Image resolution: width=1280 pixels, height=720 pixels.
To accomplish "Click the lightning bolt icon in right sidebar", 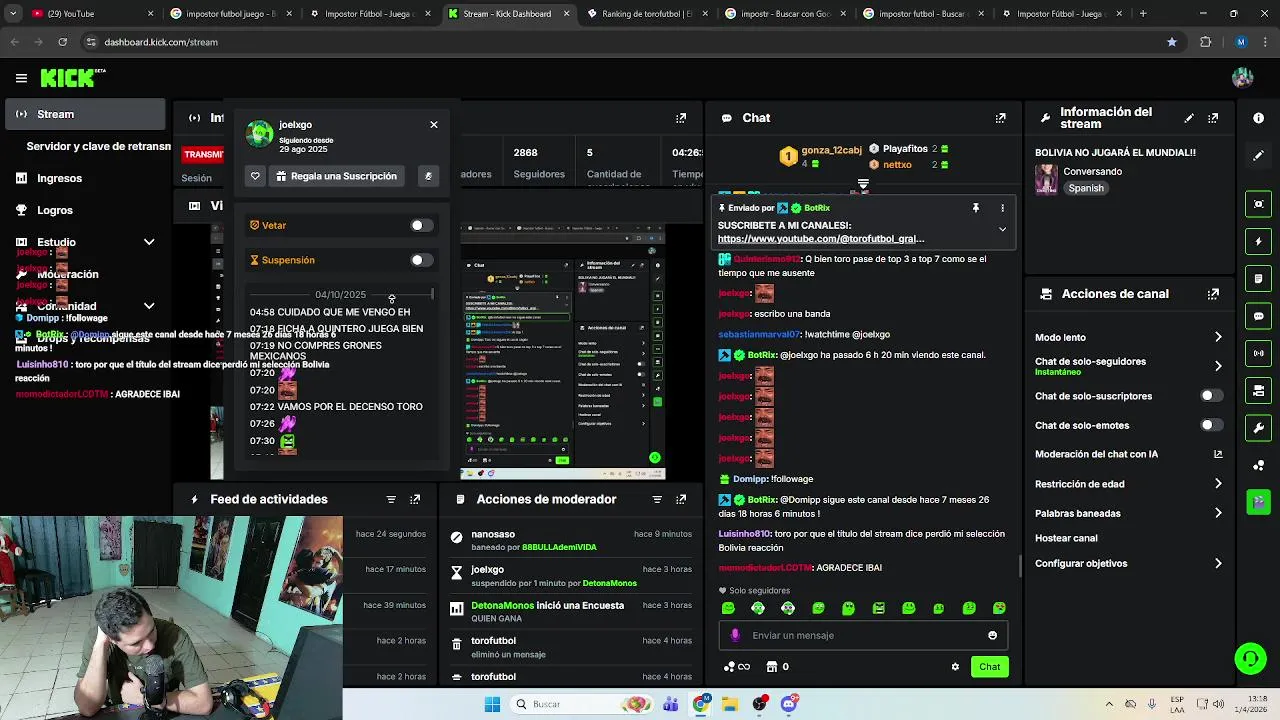I will (x=1258, y=242).
